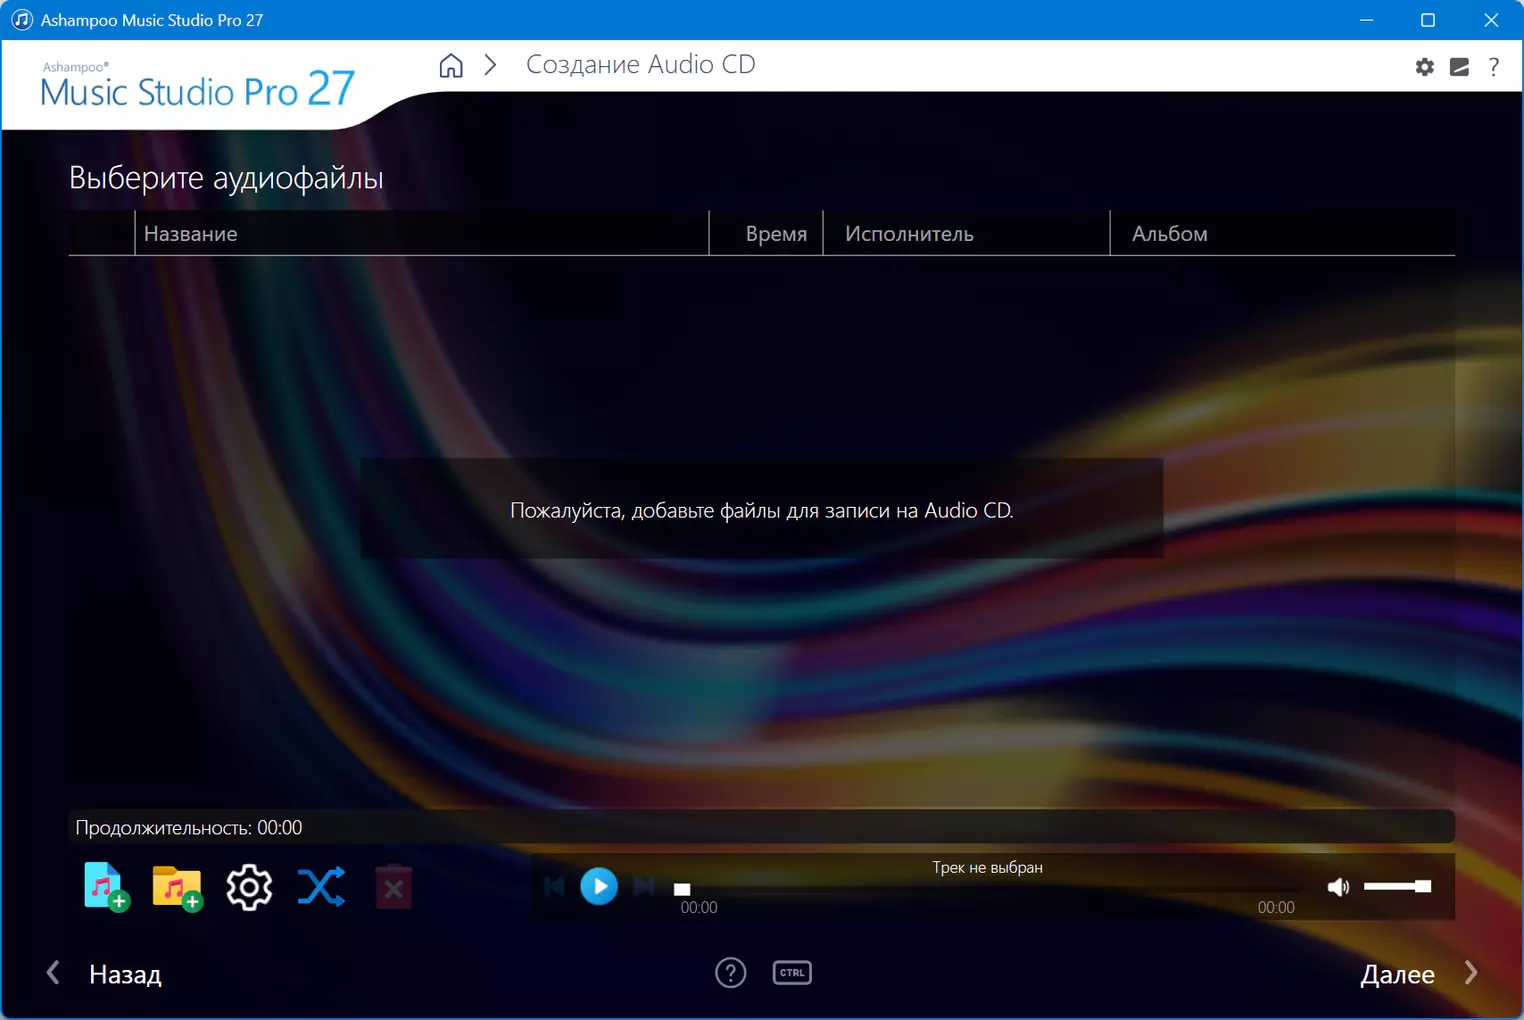The image size is (1524, 1020).
Task: Maximize the Ashampoo Music Studio window
Action: click(x=1428, y=20)
